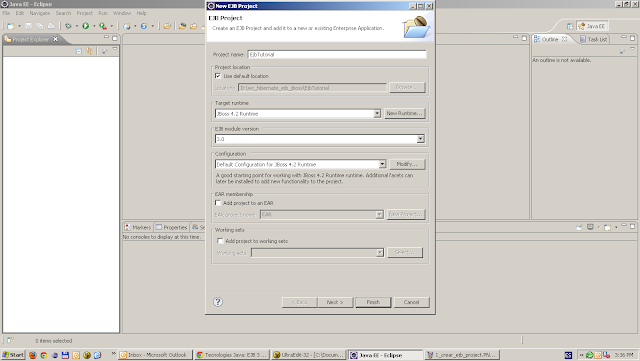640x361 pixels.
Task: Switch to UltraEdit-32 taskbar item
Action: (x=308, y=355)
